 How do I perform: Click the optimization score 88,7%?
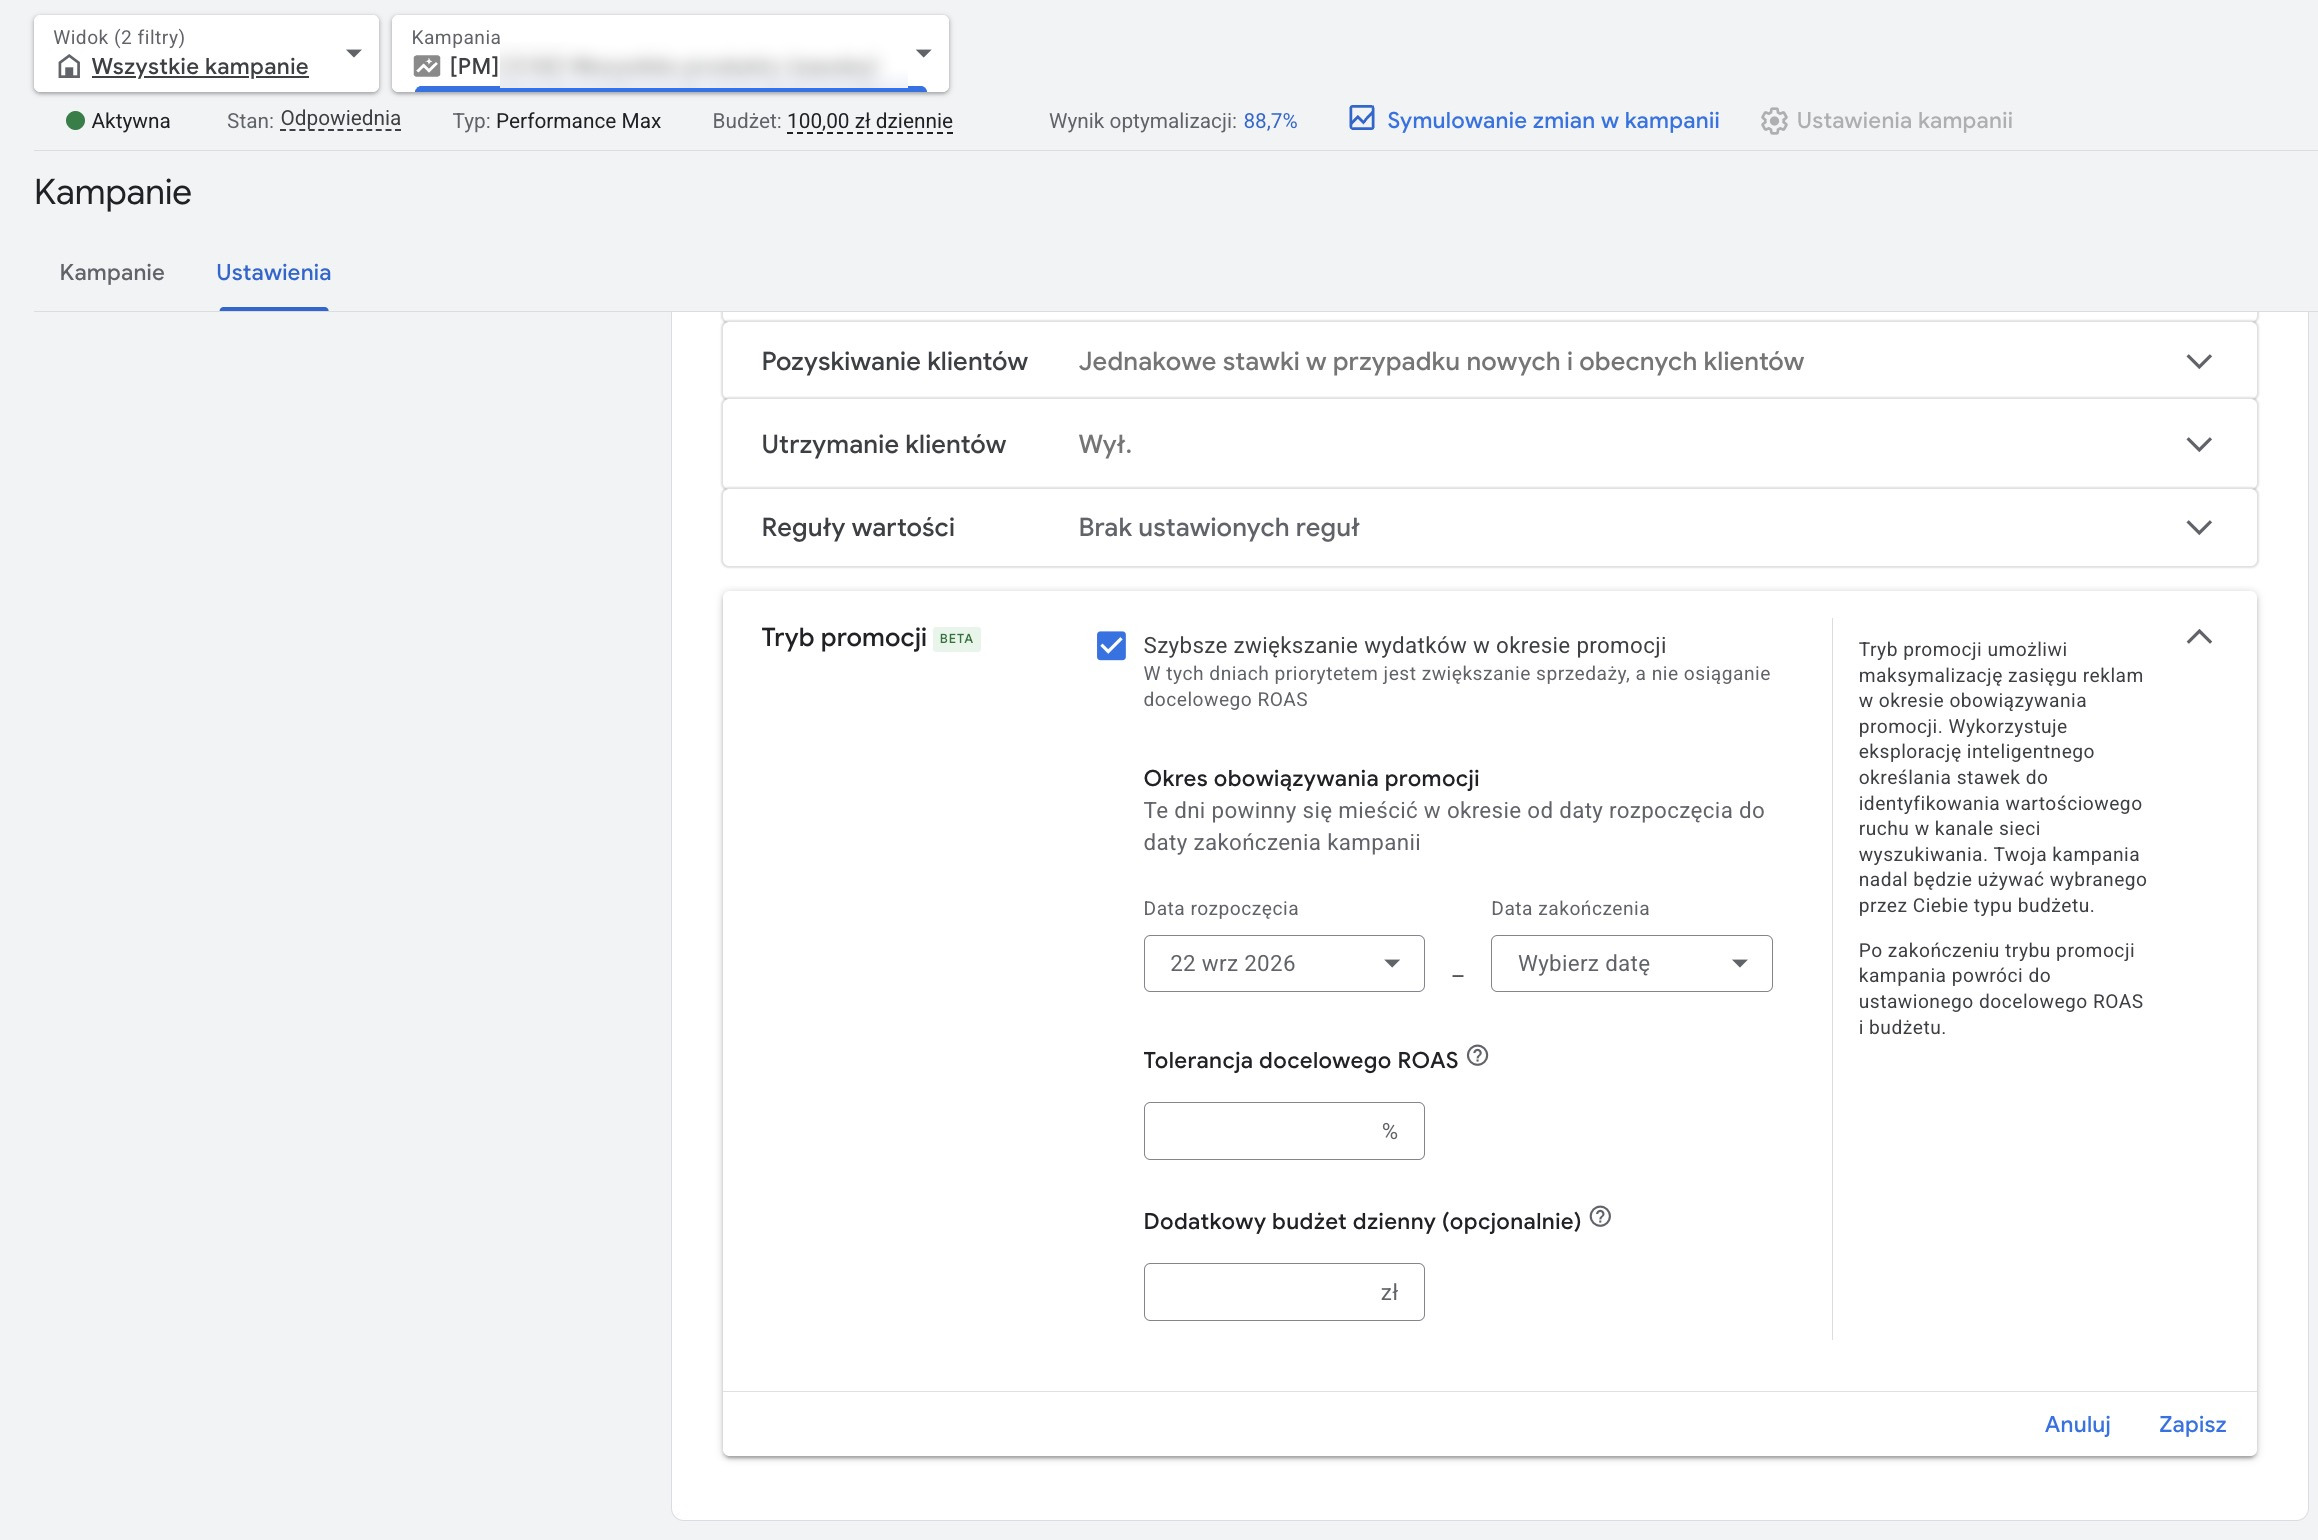tap(1270, 121)
